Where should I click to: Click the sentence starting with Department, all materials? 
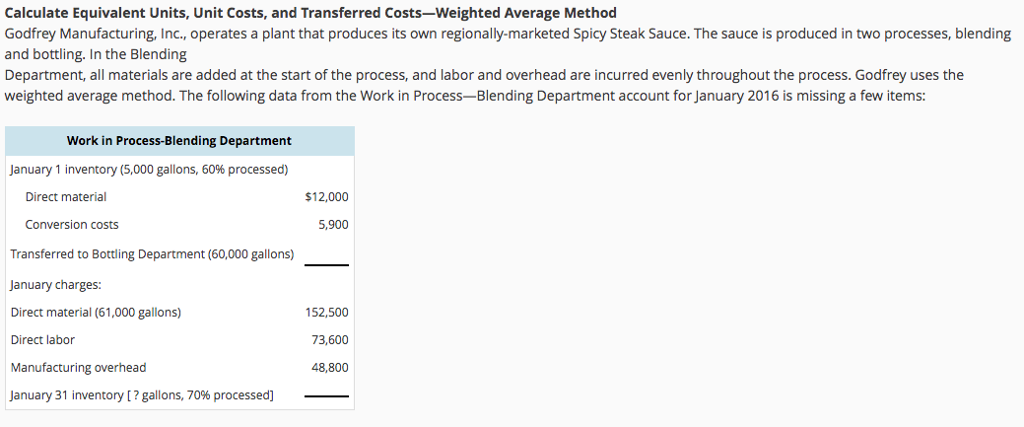(484, 75)
